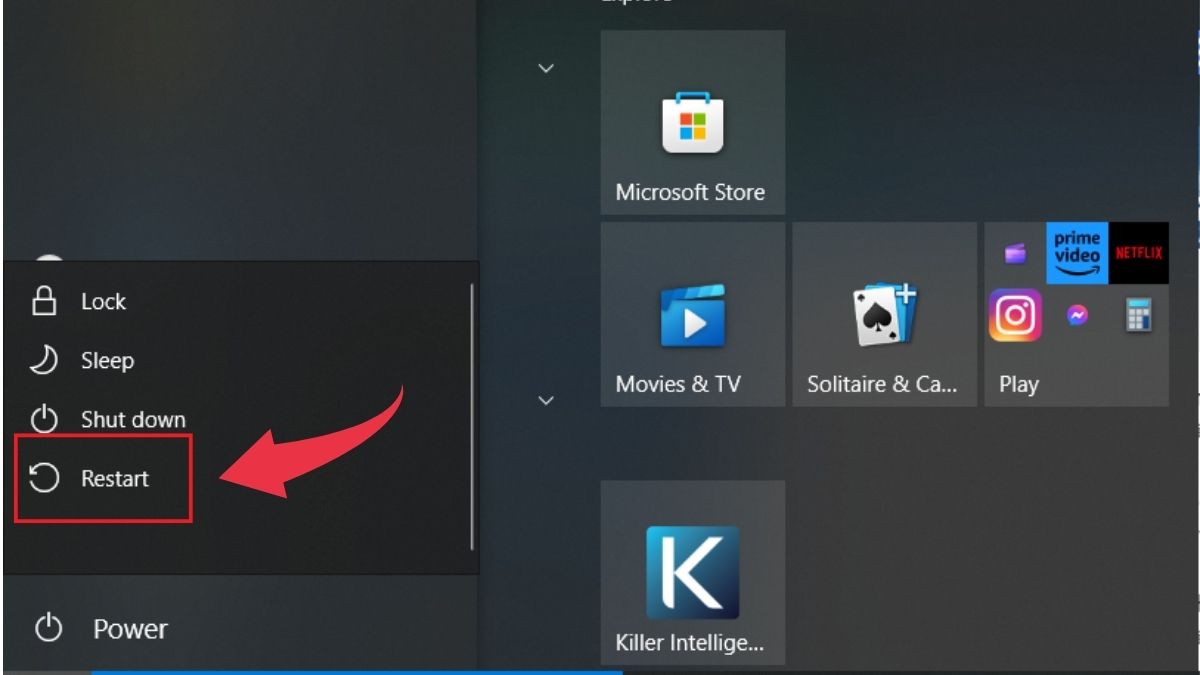Choose Lock from the power menu
The image size is (1200, 675).
(241, 301)
